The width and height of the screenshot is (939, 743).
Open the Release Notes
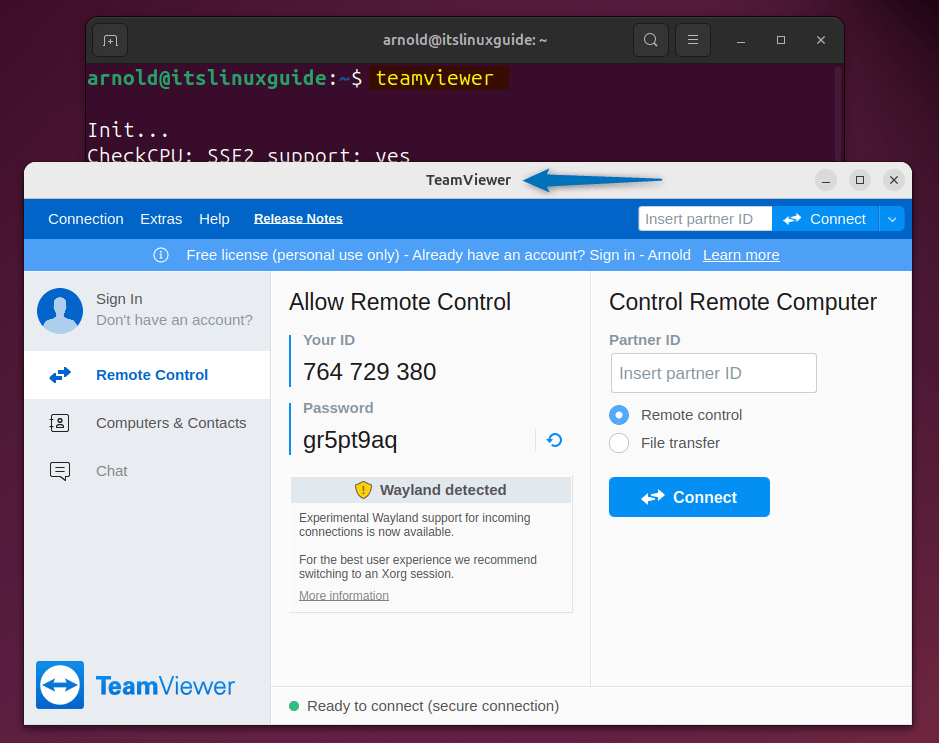298,218
